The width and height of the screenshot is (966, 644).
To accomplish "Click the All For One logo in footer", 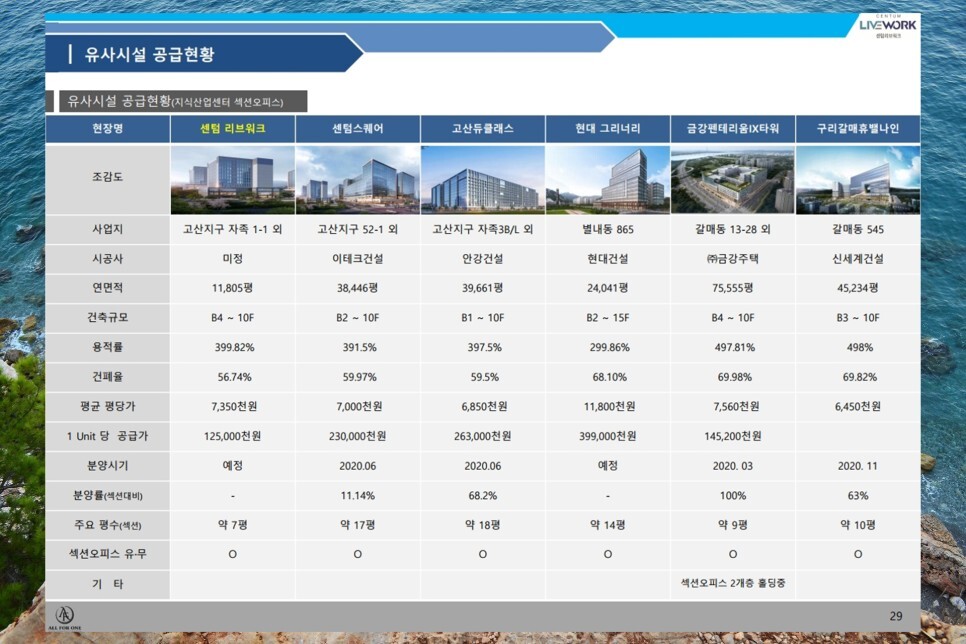I will [x=65, y=617].
